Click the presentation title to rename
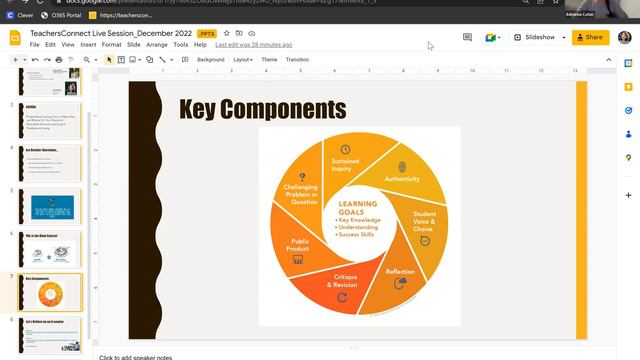This screenshot has width=640, height=360. [111, 33]
